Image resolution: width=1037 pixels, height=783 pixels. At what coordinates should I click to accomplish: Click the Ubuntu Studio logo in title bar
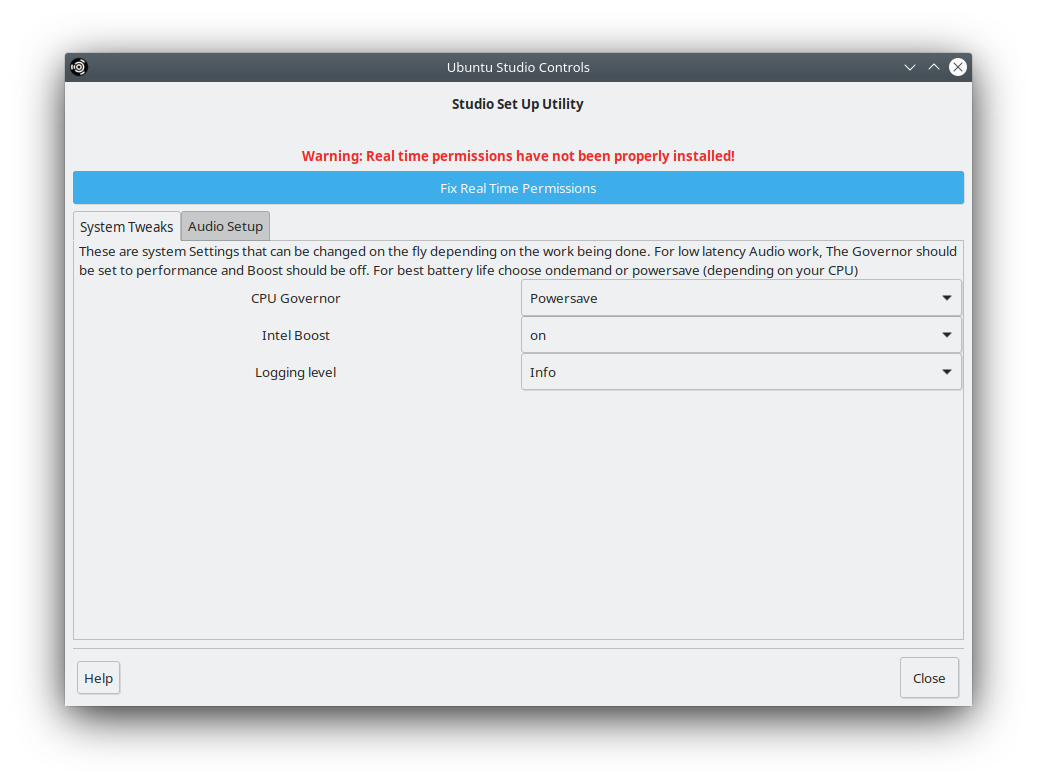click(x=79, y=67)
